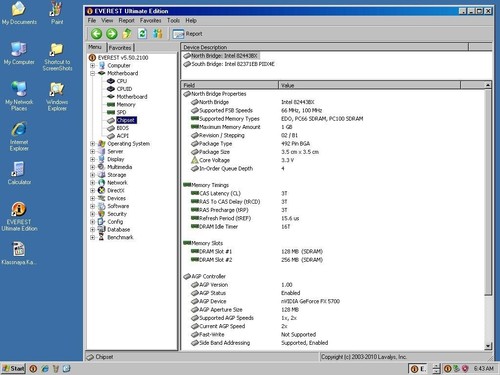
Task: Open the Report menu in menu bar
Action: [126, 21]
